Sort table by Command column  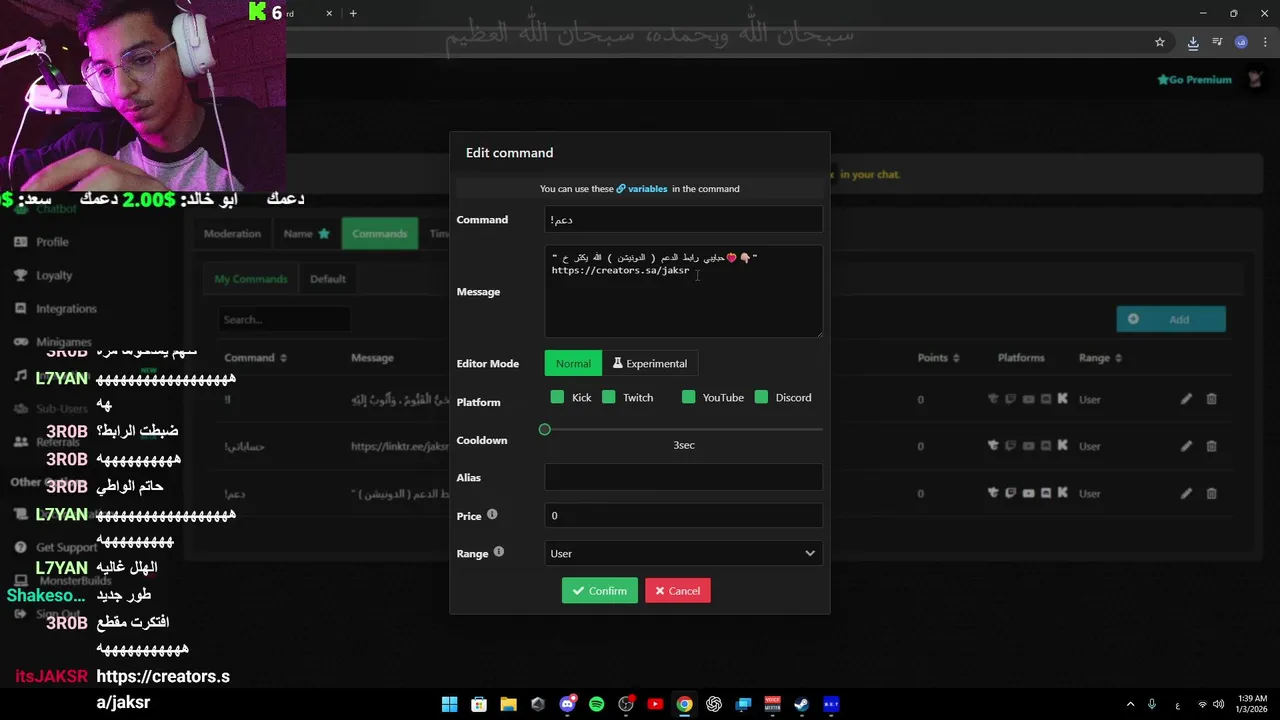click(x=255, y=358)
